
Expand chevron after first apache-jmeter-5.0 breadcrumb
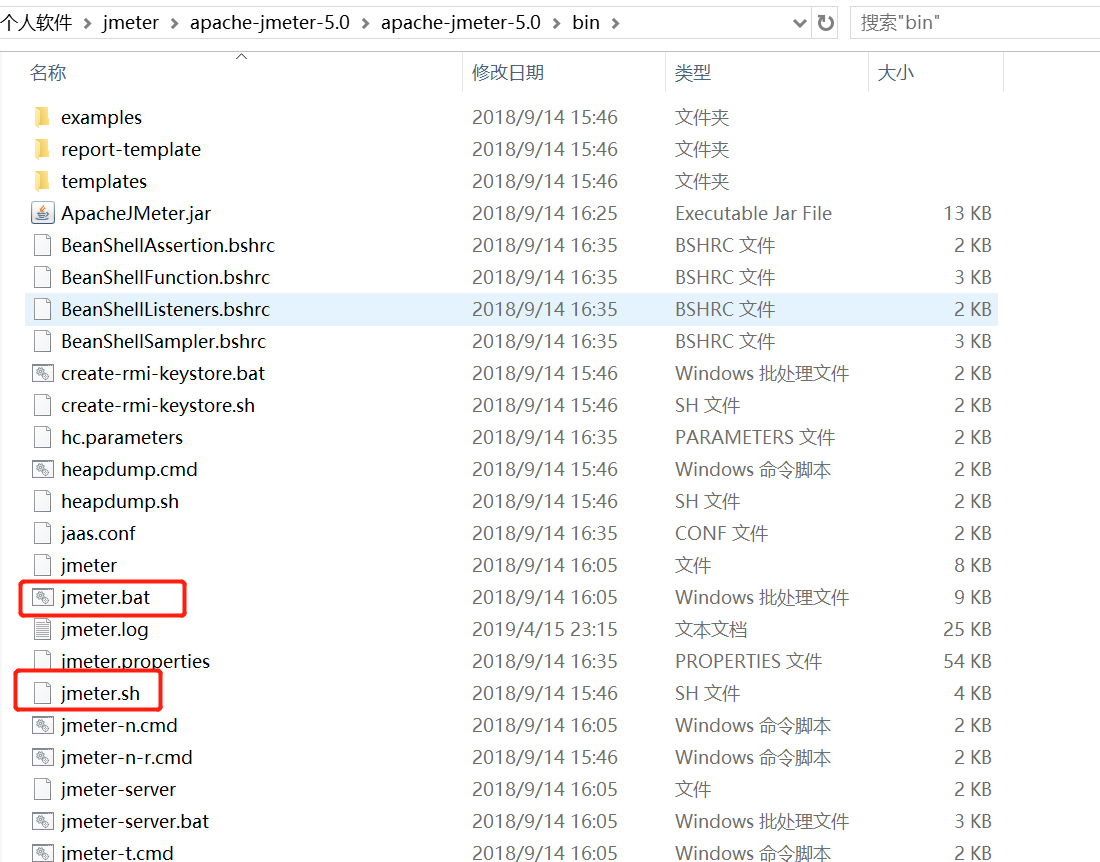click(x=365, y=23)
